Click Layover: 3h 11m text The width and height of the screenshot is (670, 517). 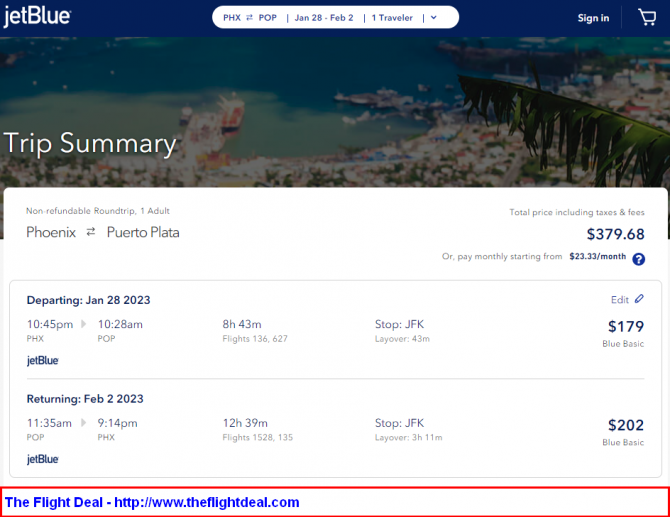408,438
